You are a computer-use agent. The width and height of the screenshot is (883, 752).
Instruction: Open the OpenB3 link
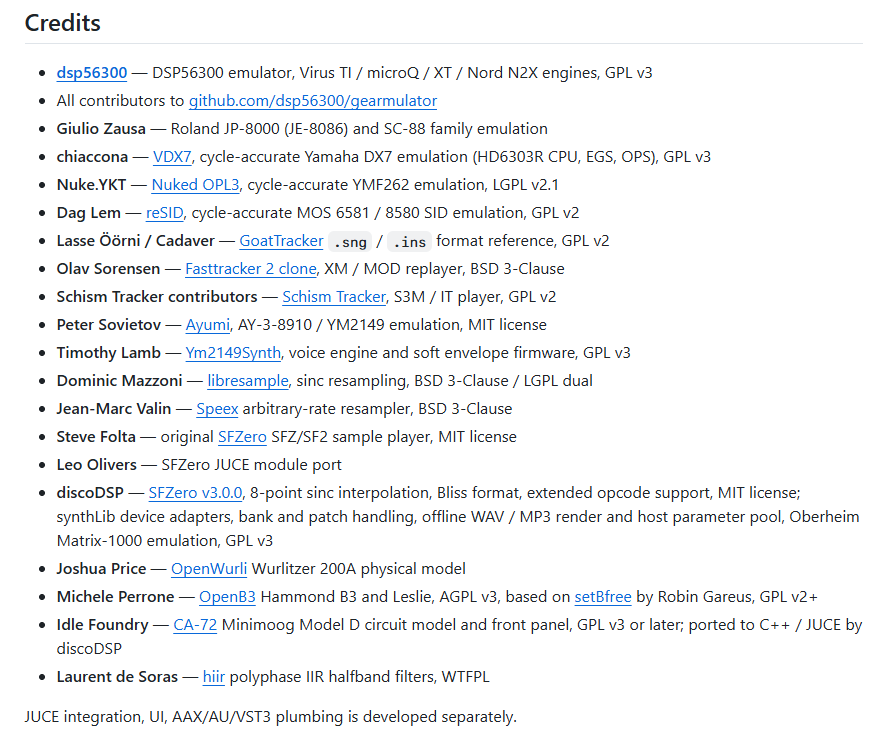(228, 597)
